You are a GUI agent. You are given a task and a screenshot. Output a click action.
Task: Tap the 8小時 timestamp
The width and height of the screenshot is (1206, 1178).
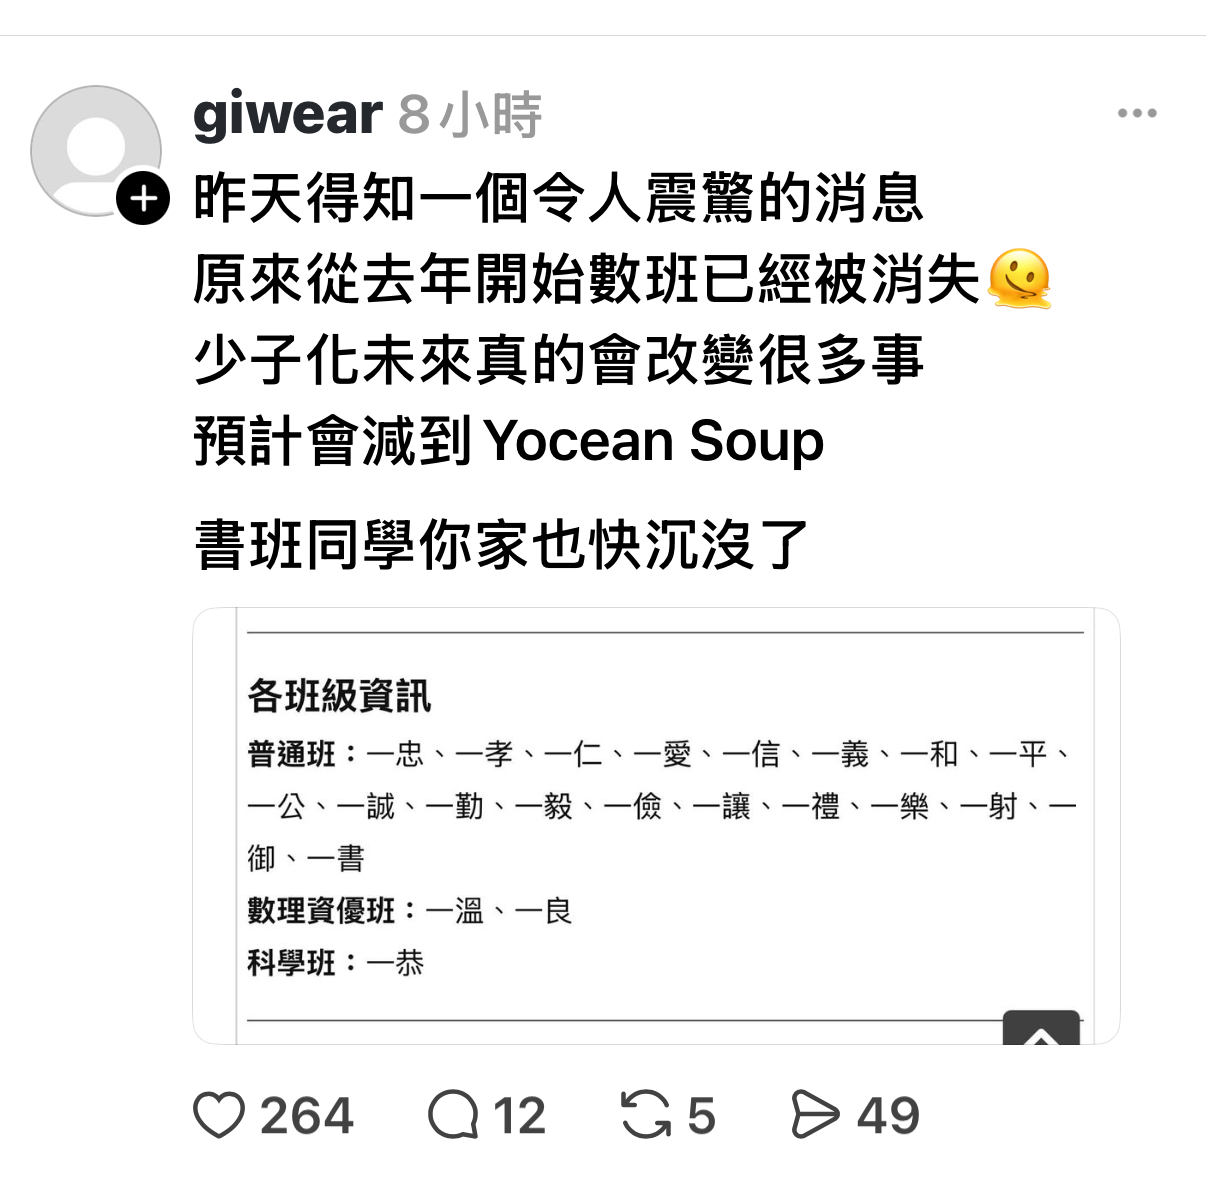tap(470, 115)
